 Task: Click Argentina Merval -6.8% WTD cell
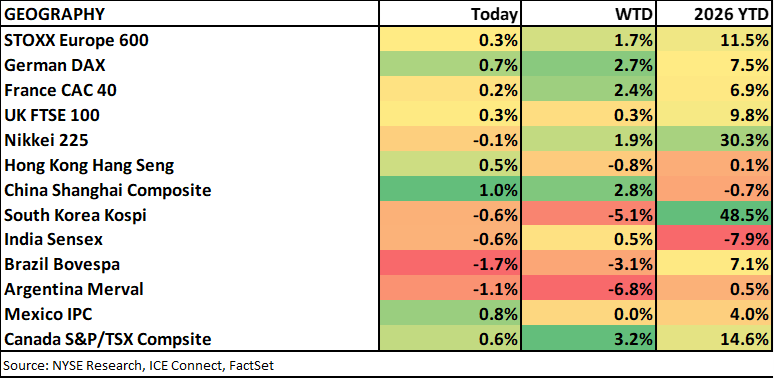pos(588,289)
